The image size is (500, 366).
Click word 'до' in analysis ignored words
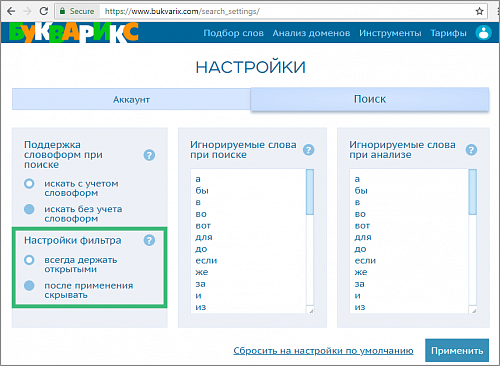(x=360, y=249)
